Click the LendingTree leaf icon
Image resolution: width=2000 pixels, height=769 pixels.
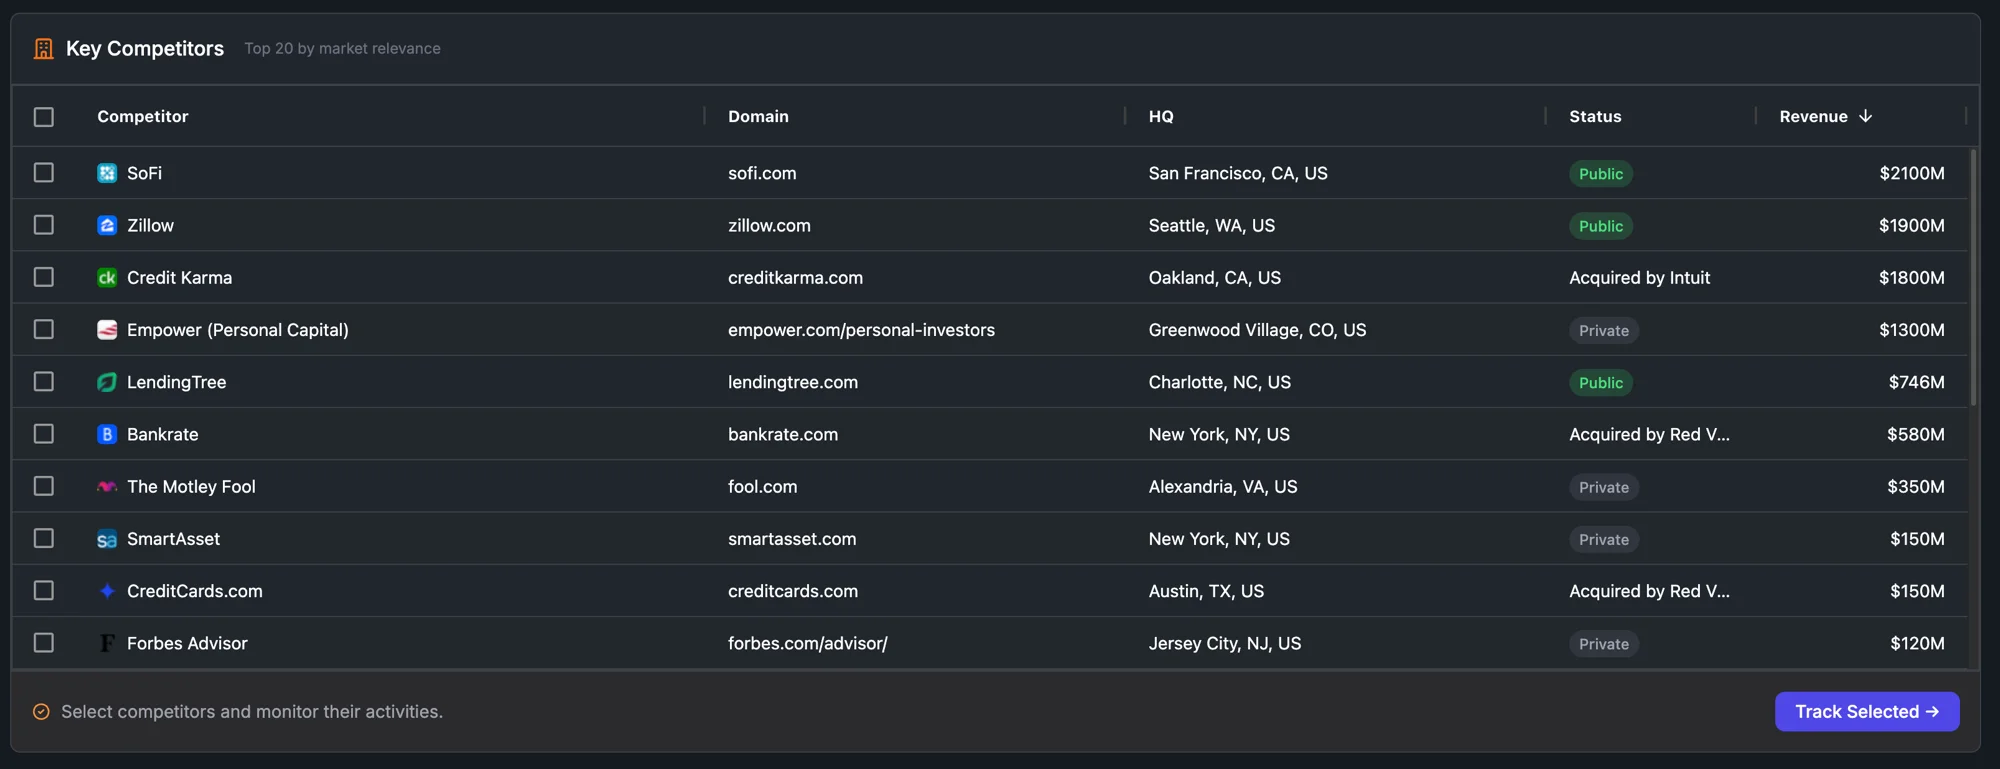(107, 382)
